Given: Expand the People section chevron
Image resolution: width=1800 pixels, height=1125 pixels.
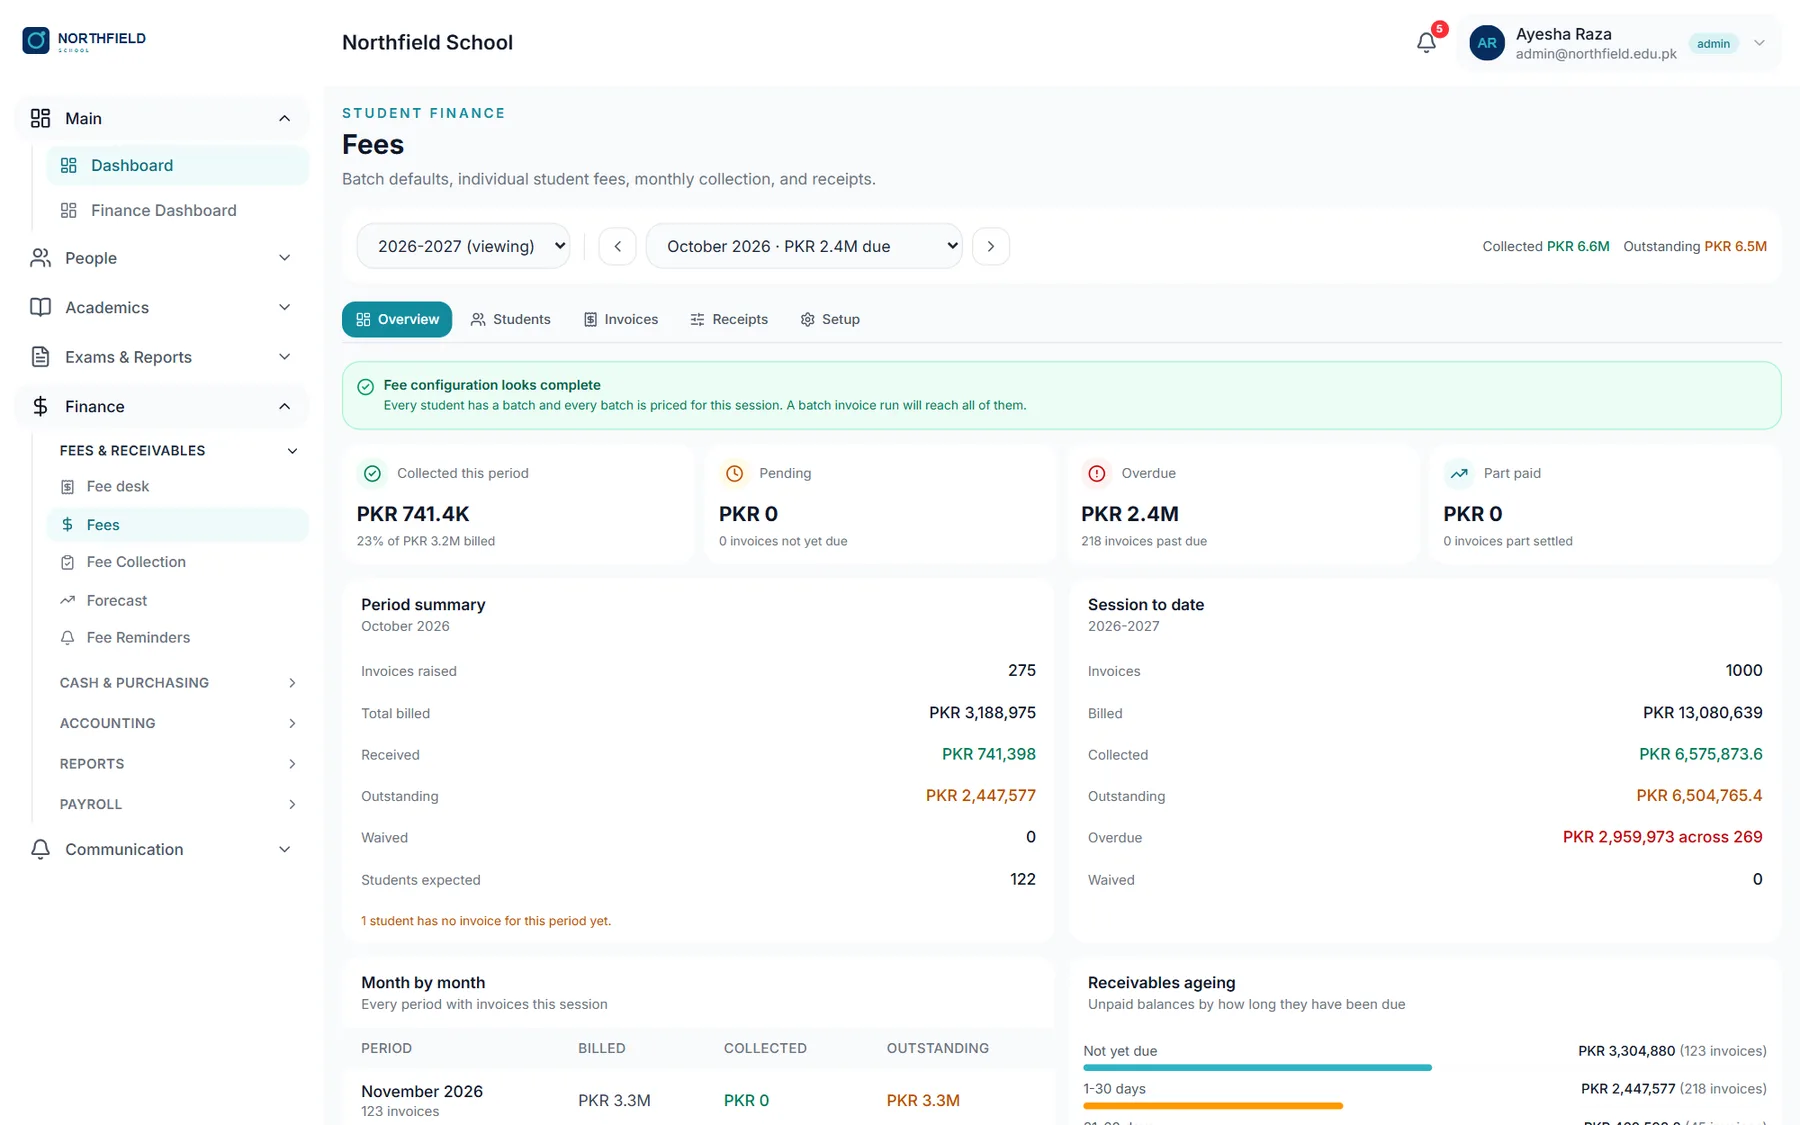Looking at the screenshot, I should pyautogui.click(x=285, y=258).
